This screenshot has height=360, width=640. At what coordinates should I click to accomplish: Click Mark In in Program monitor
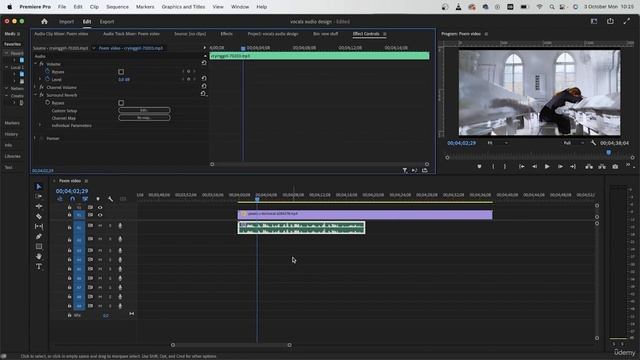tap(493, 167)
